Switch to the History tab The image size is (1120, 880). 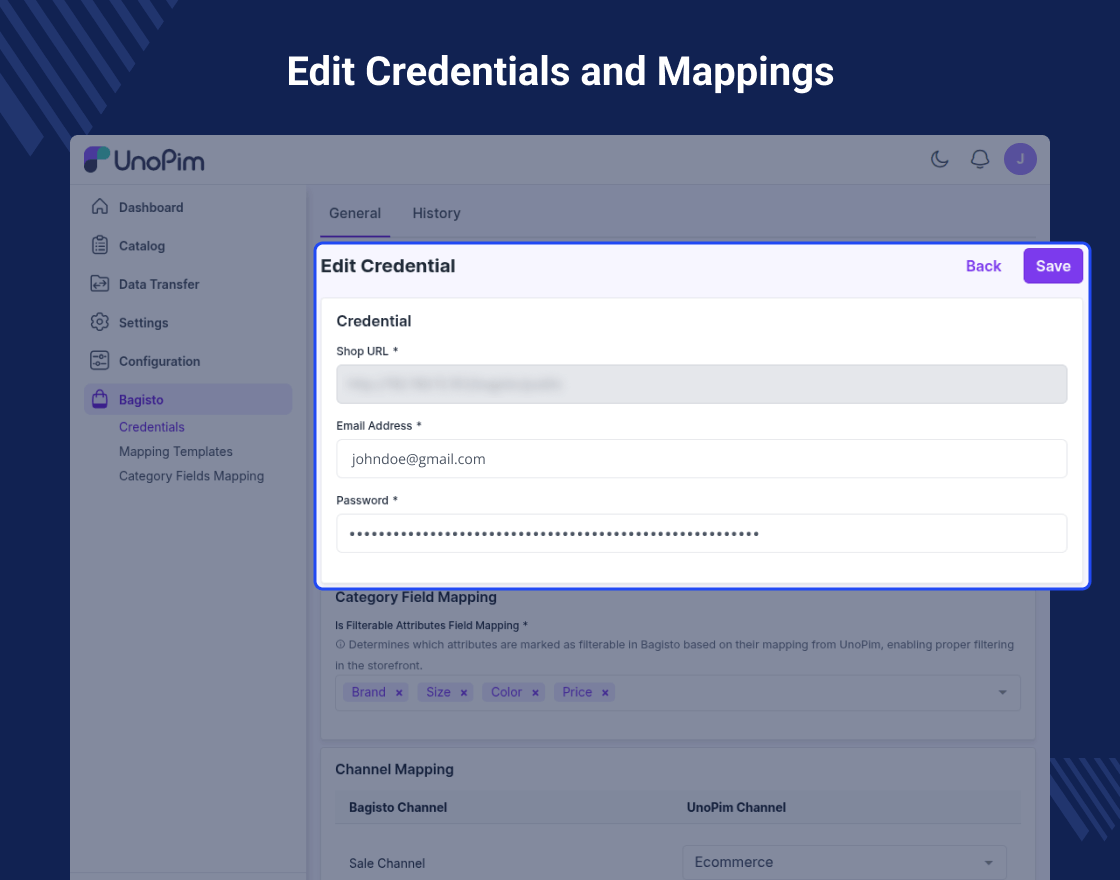coord(436,213)
